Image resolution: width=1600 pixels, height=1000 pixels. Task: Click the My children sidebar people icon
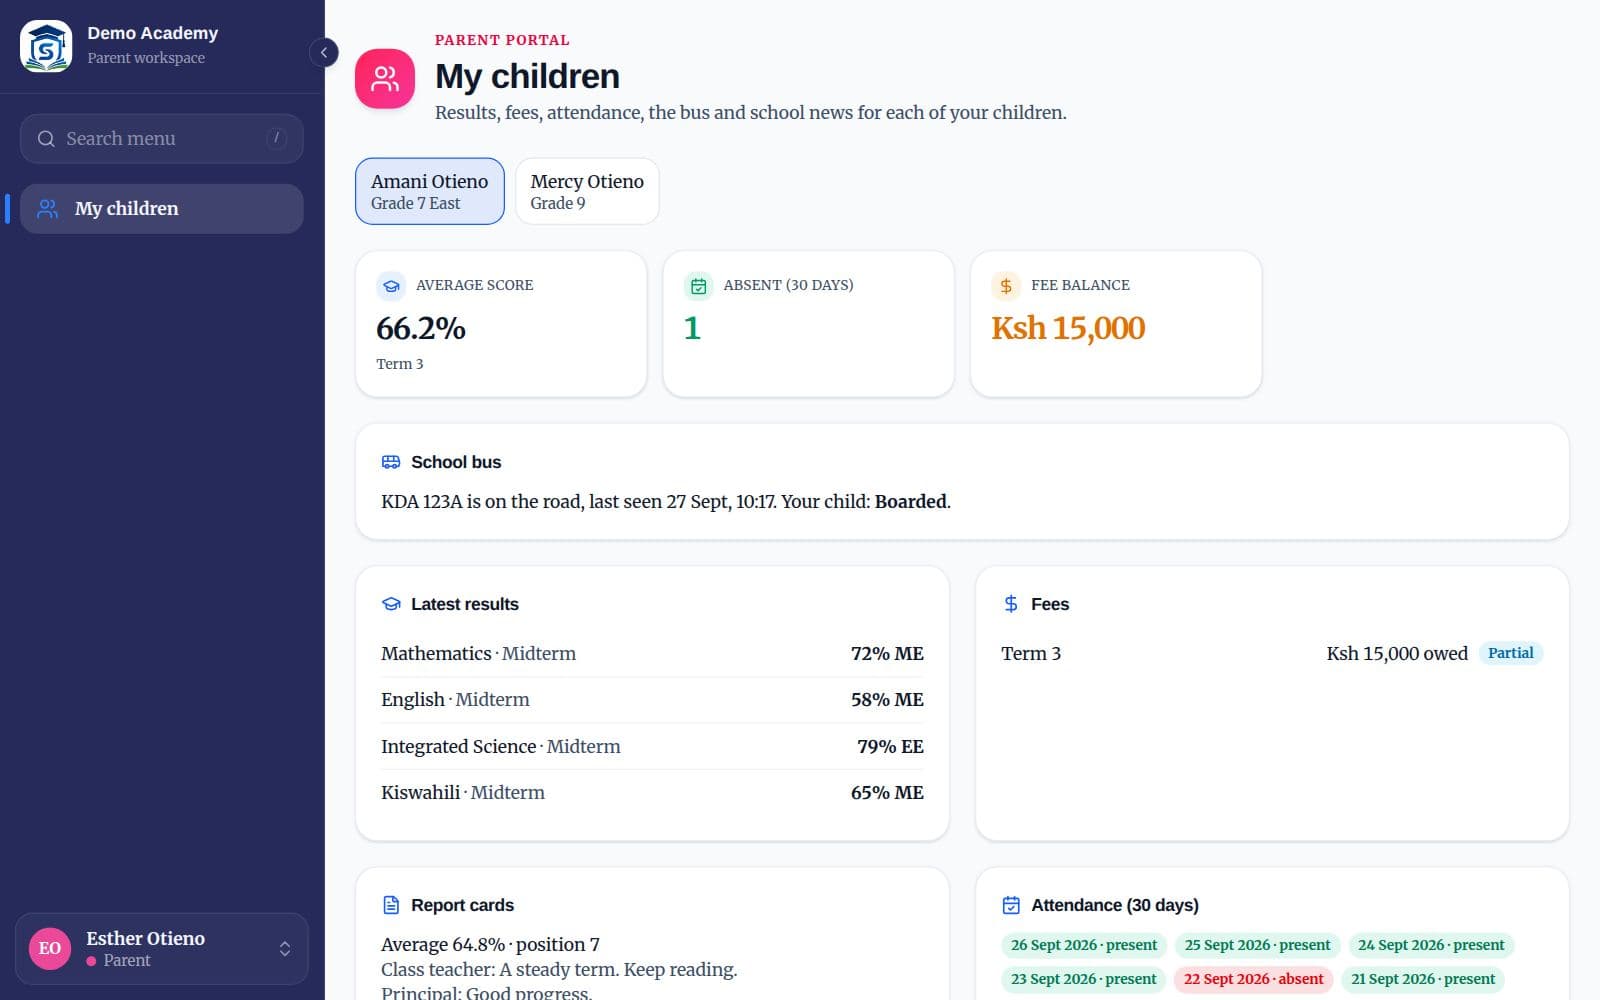tap(47, 208)
